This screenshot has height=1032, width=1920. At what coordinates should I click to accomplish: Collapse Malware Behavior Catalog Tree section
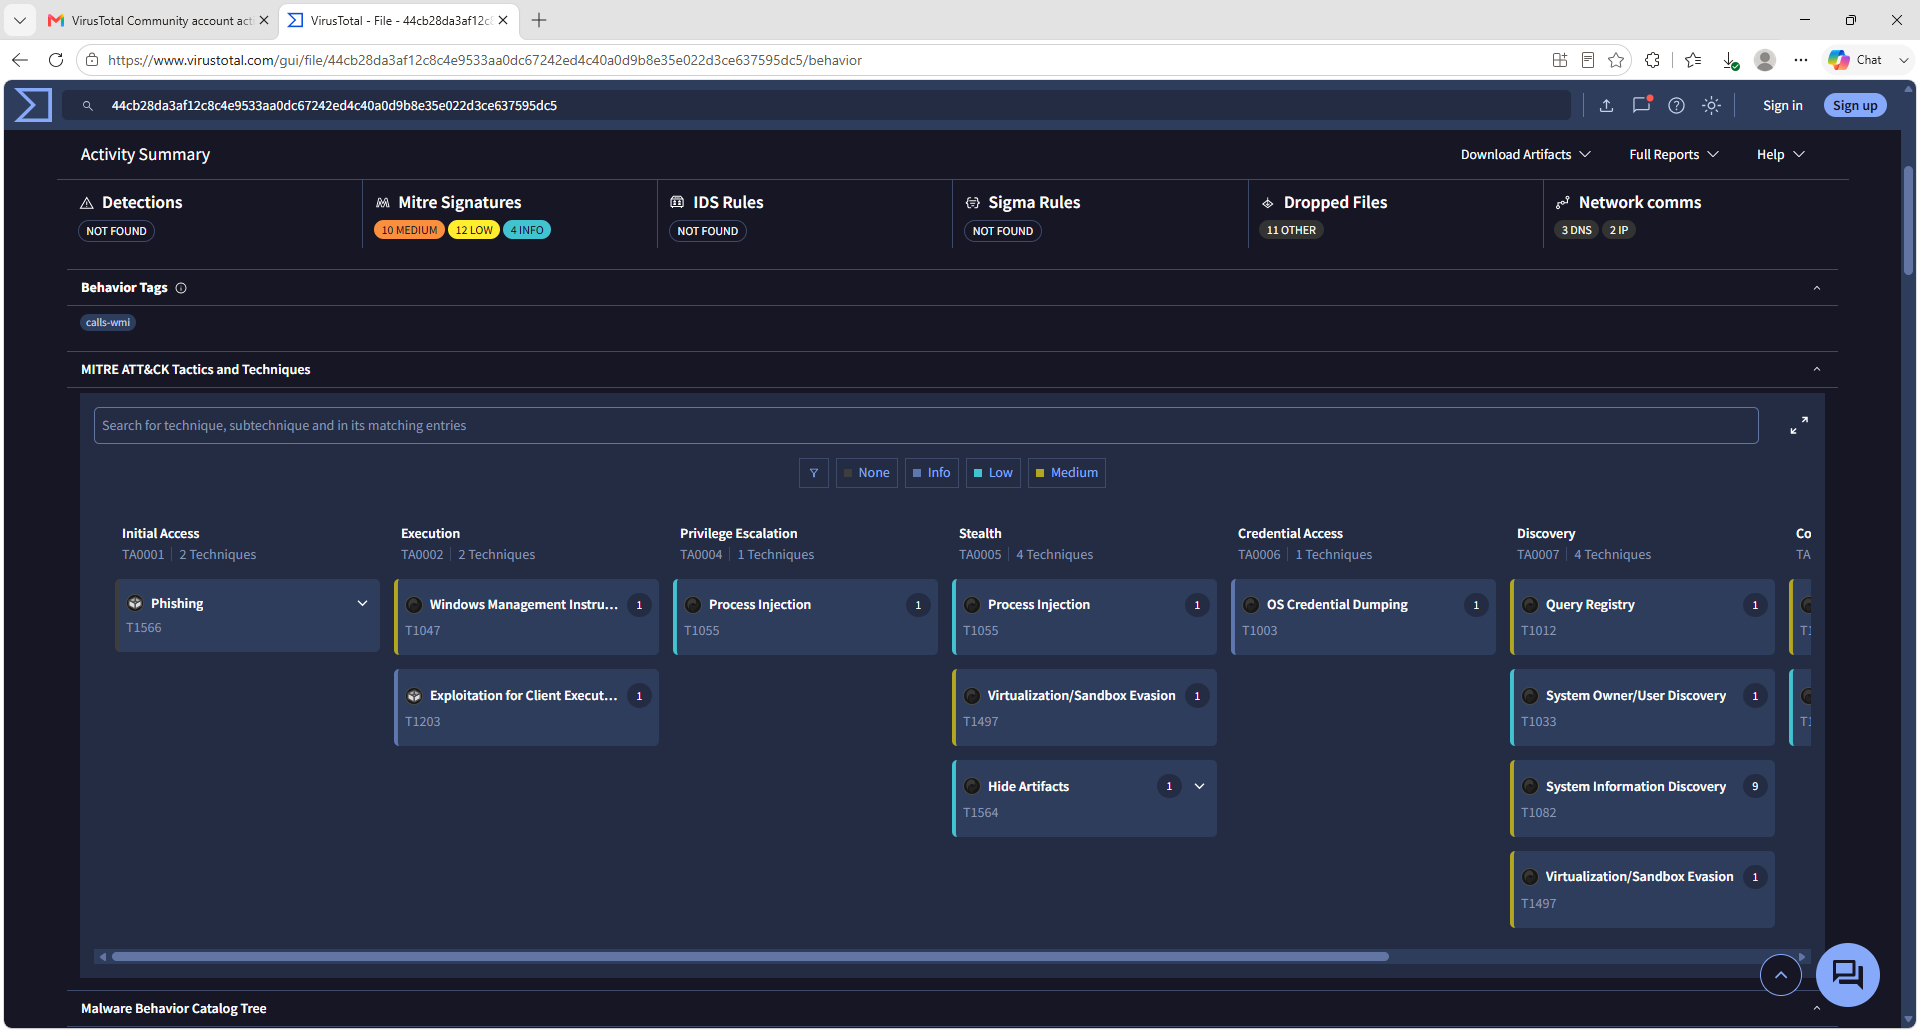(1816, 1009)
